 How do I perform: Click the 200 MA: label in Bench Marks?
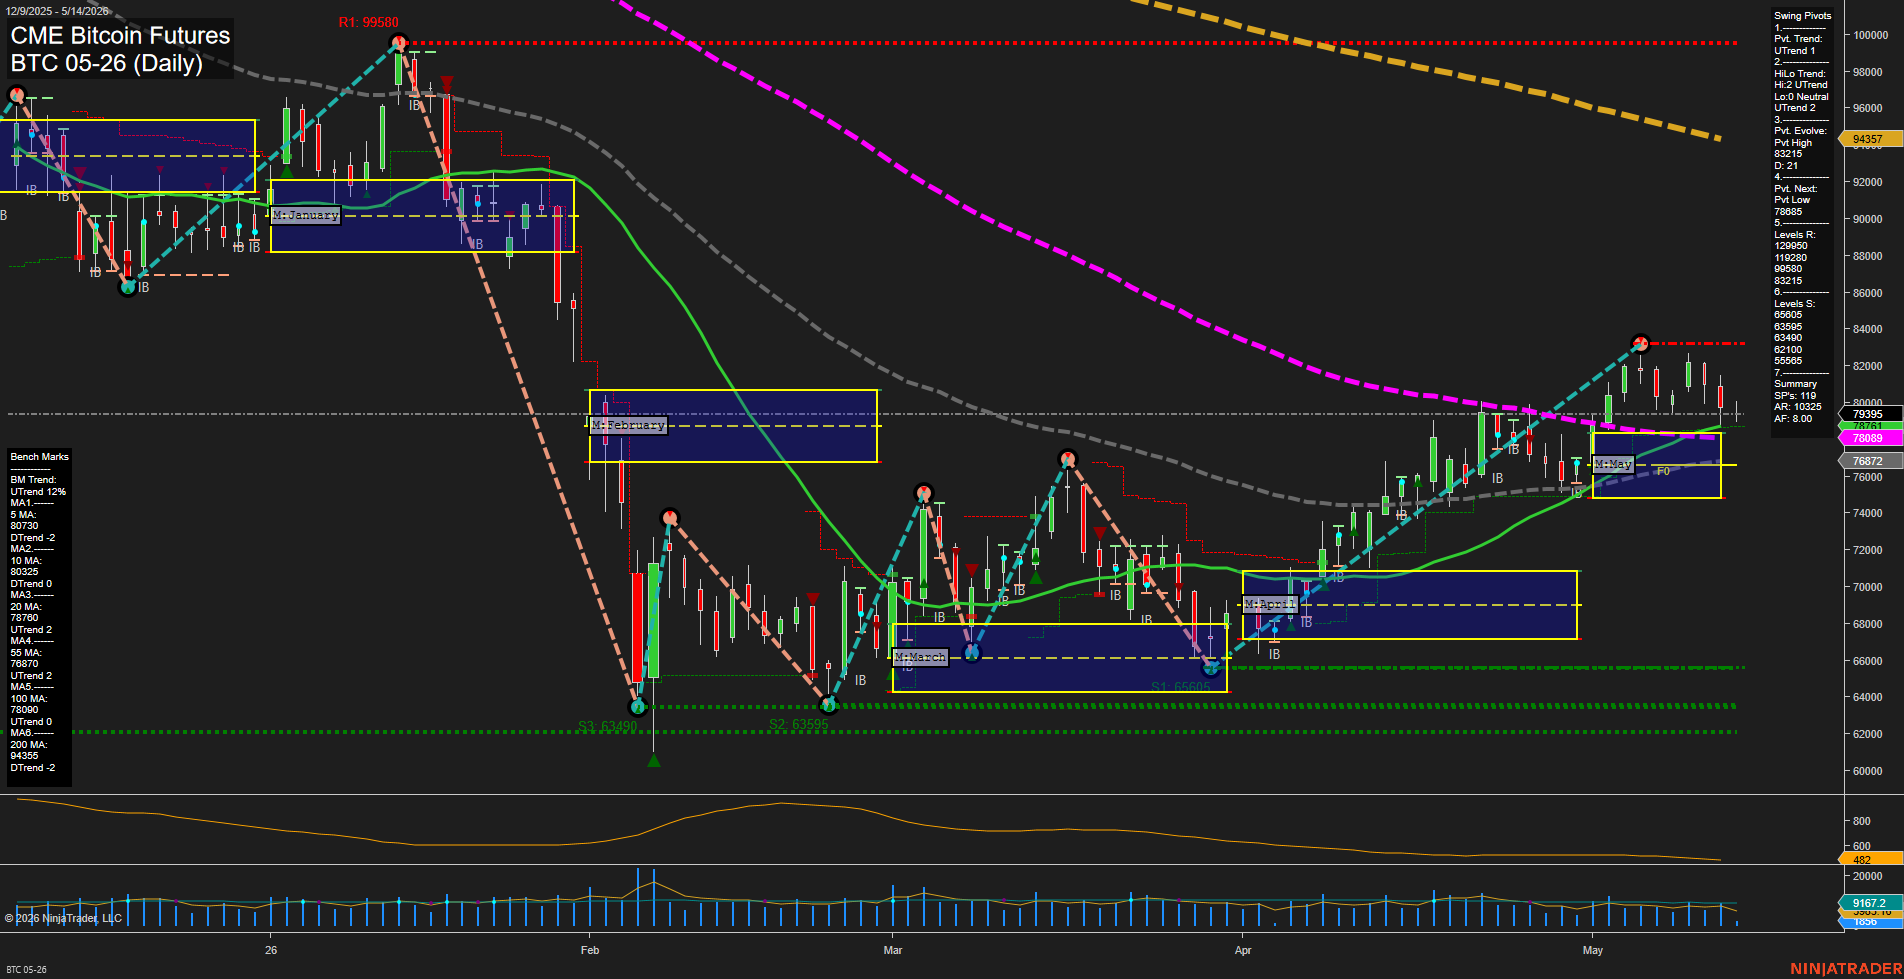[28, 745]
